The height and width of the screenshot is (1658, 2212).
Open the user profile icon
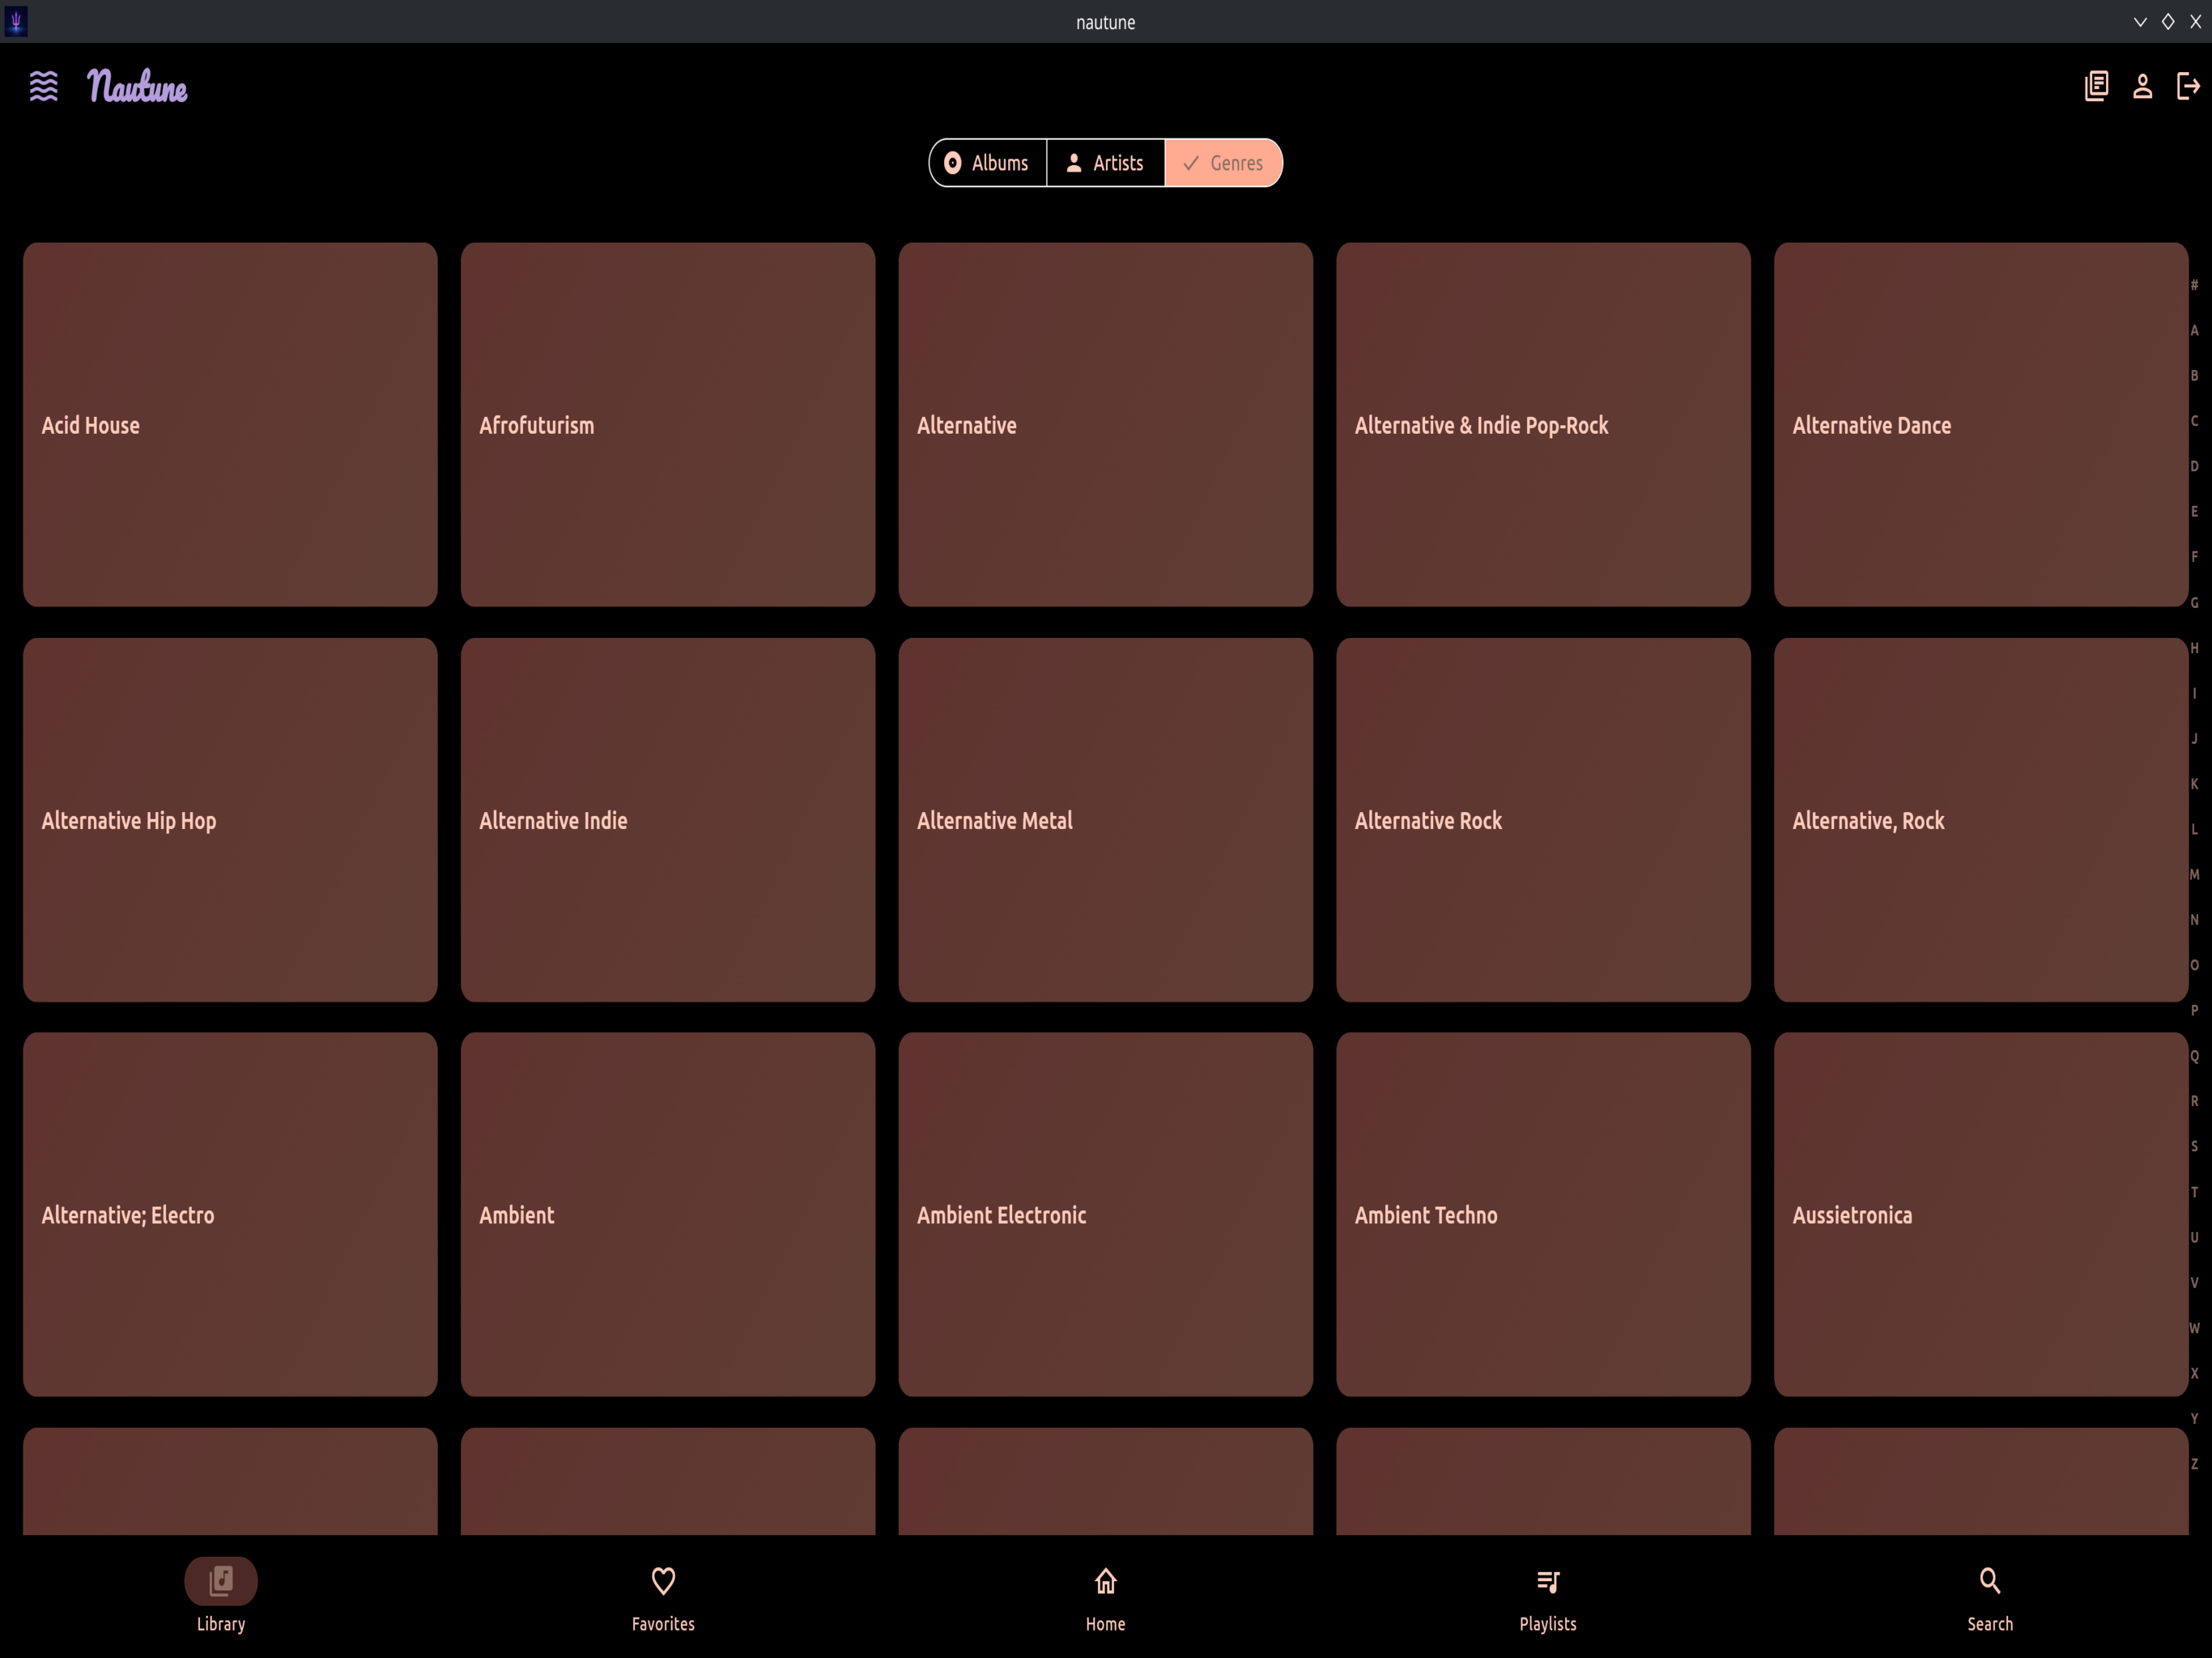click(x=2142, y=86)
